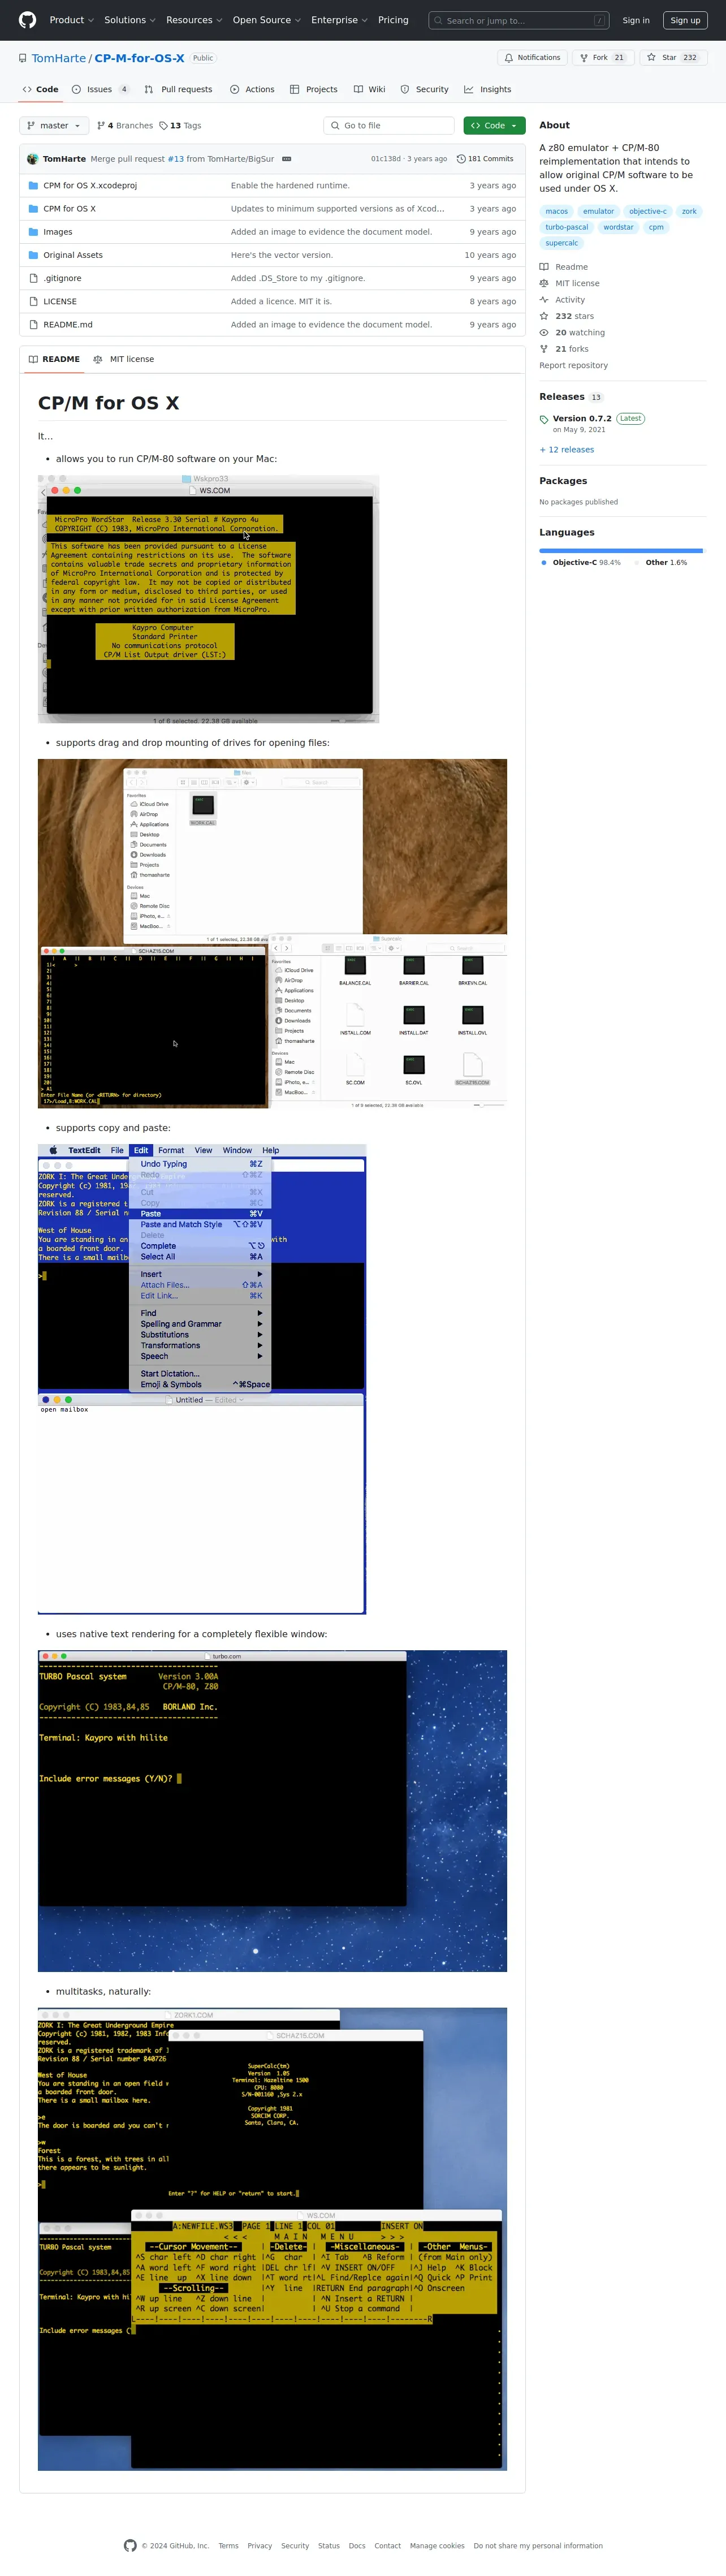Open the Code tab
The height and width of the screenshot is (2576, 726).
pyautogui.click(x=40, y=89)
